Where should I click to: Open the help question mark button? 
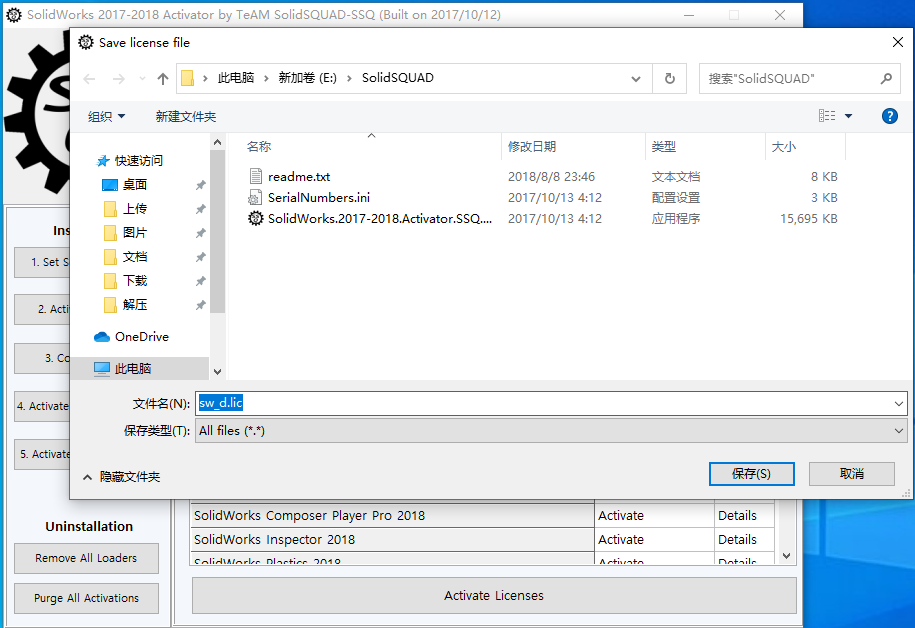point(889,116)
